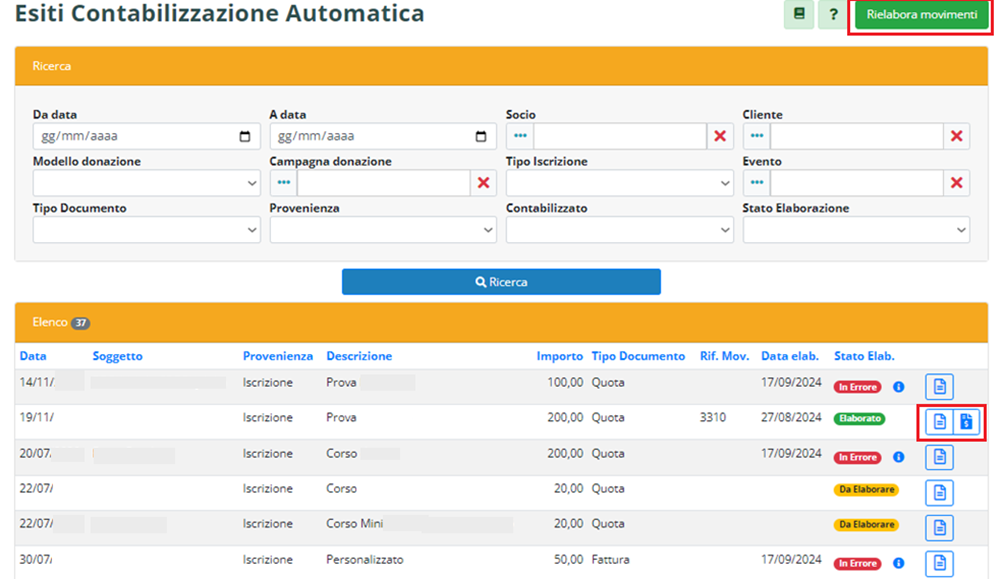Image resolution: width=1004 pixels, height=579 pixels.
Task: Sort list by Importo column header
Action: click(559, 356)
